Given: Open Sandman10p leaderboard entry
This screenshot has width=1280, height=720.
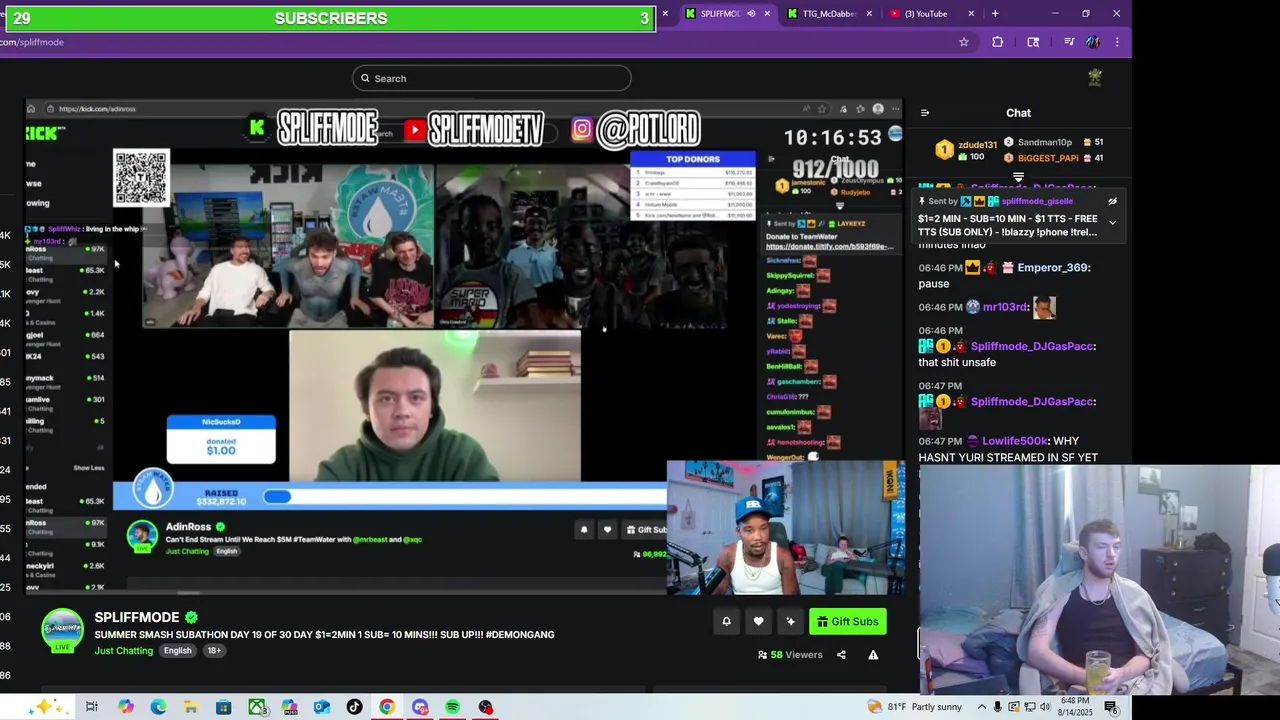Looking at the screenshot, I should pos(1044,142).
